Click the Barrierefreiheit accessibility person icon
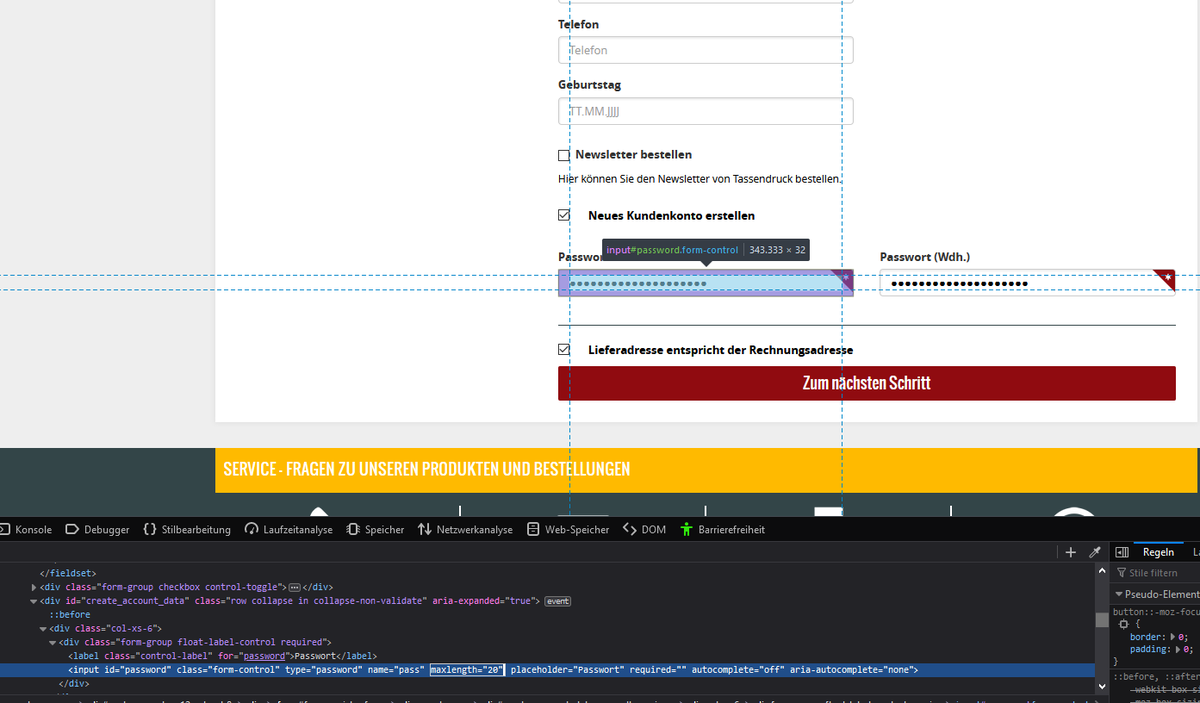This screenshot has height=703, width=1200. (x=686, y=530)
